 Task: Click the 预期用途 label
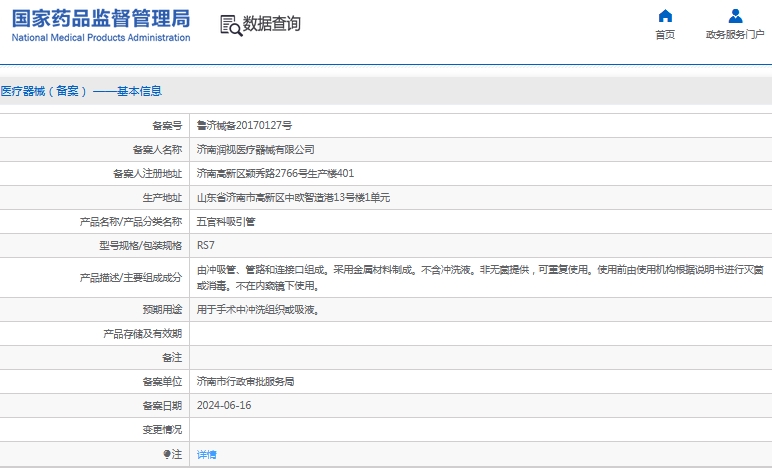click(162, 310)
